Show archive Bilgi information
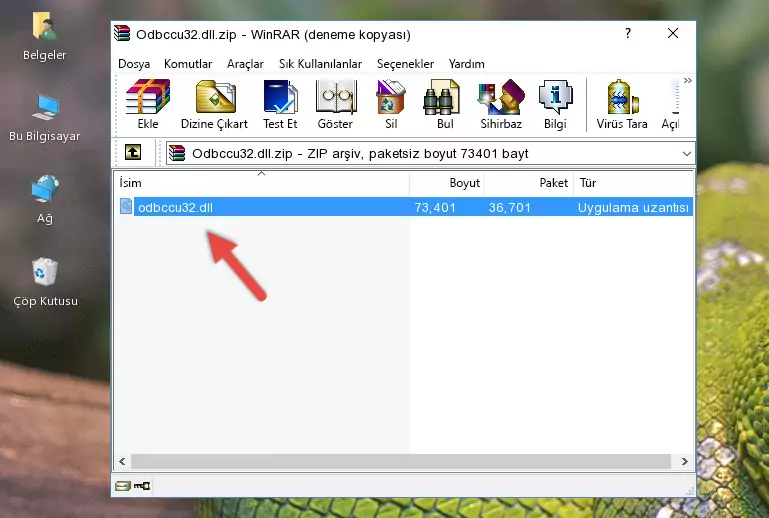 555,104
